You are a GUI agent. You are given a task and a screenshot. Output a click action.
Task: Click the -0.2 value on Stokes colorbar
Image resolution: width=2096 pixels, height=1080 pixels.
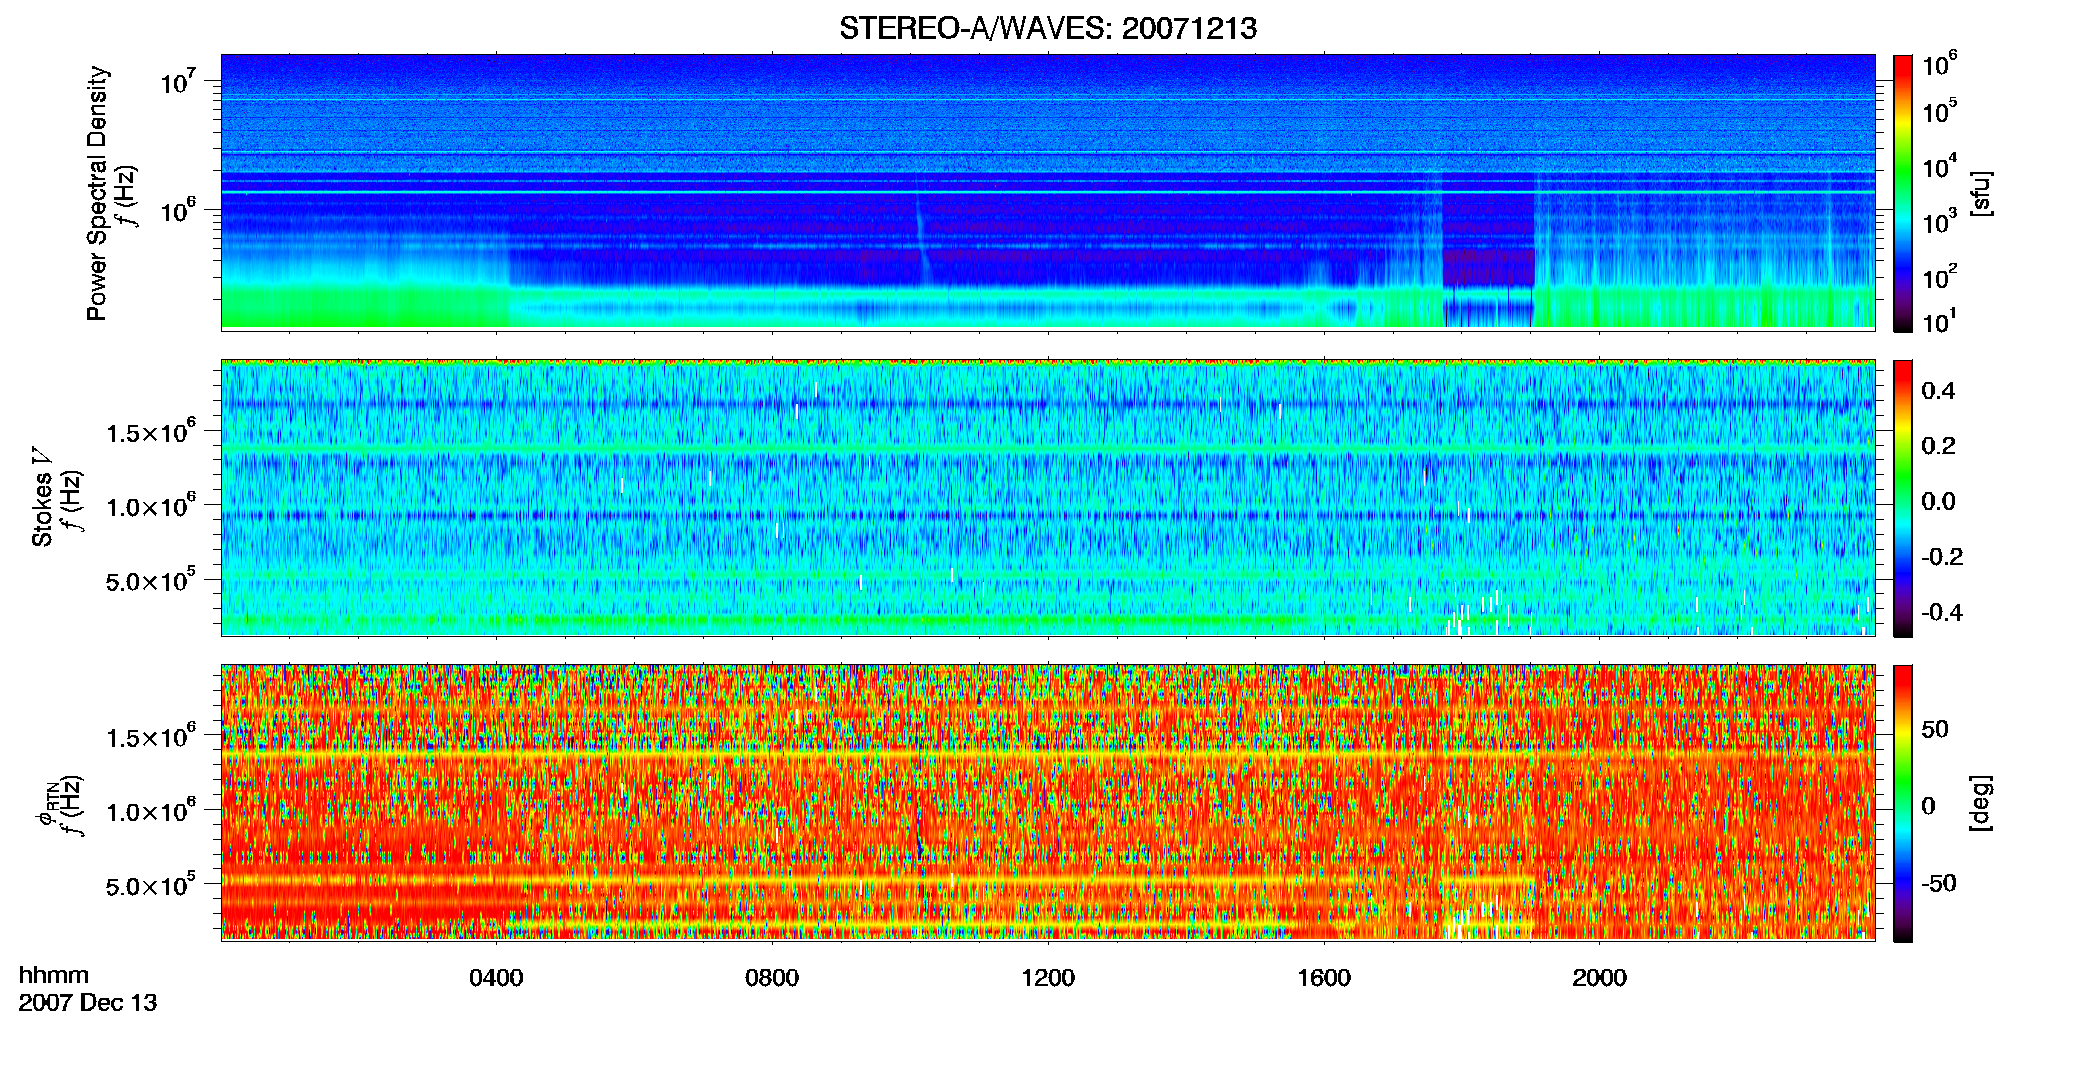pyautogui.click(x=1942, y=557)
